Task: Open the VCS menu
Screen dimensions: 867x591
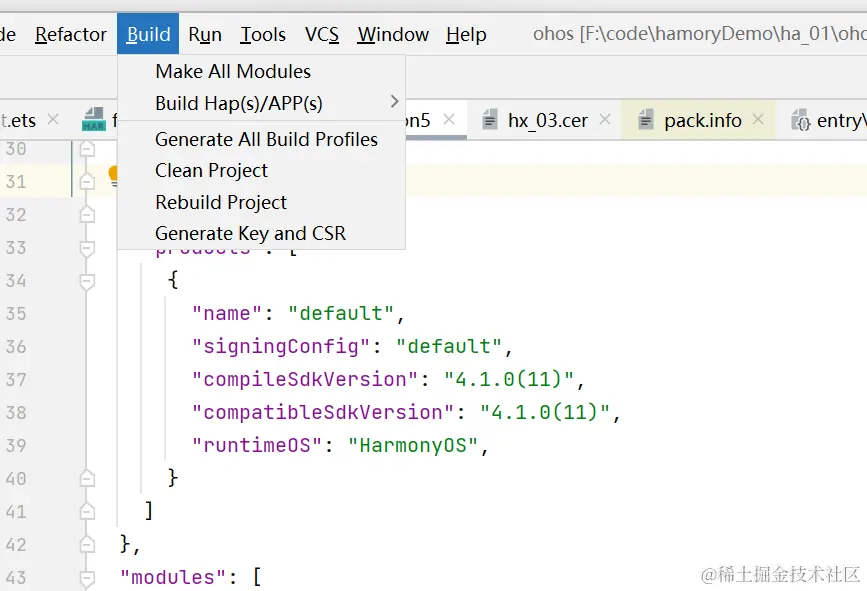Action: coord(322,34)
